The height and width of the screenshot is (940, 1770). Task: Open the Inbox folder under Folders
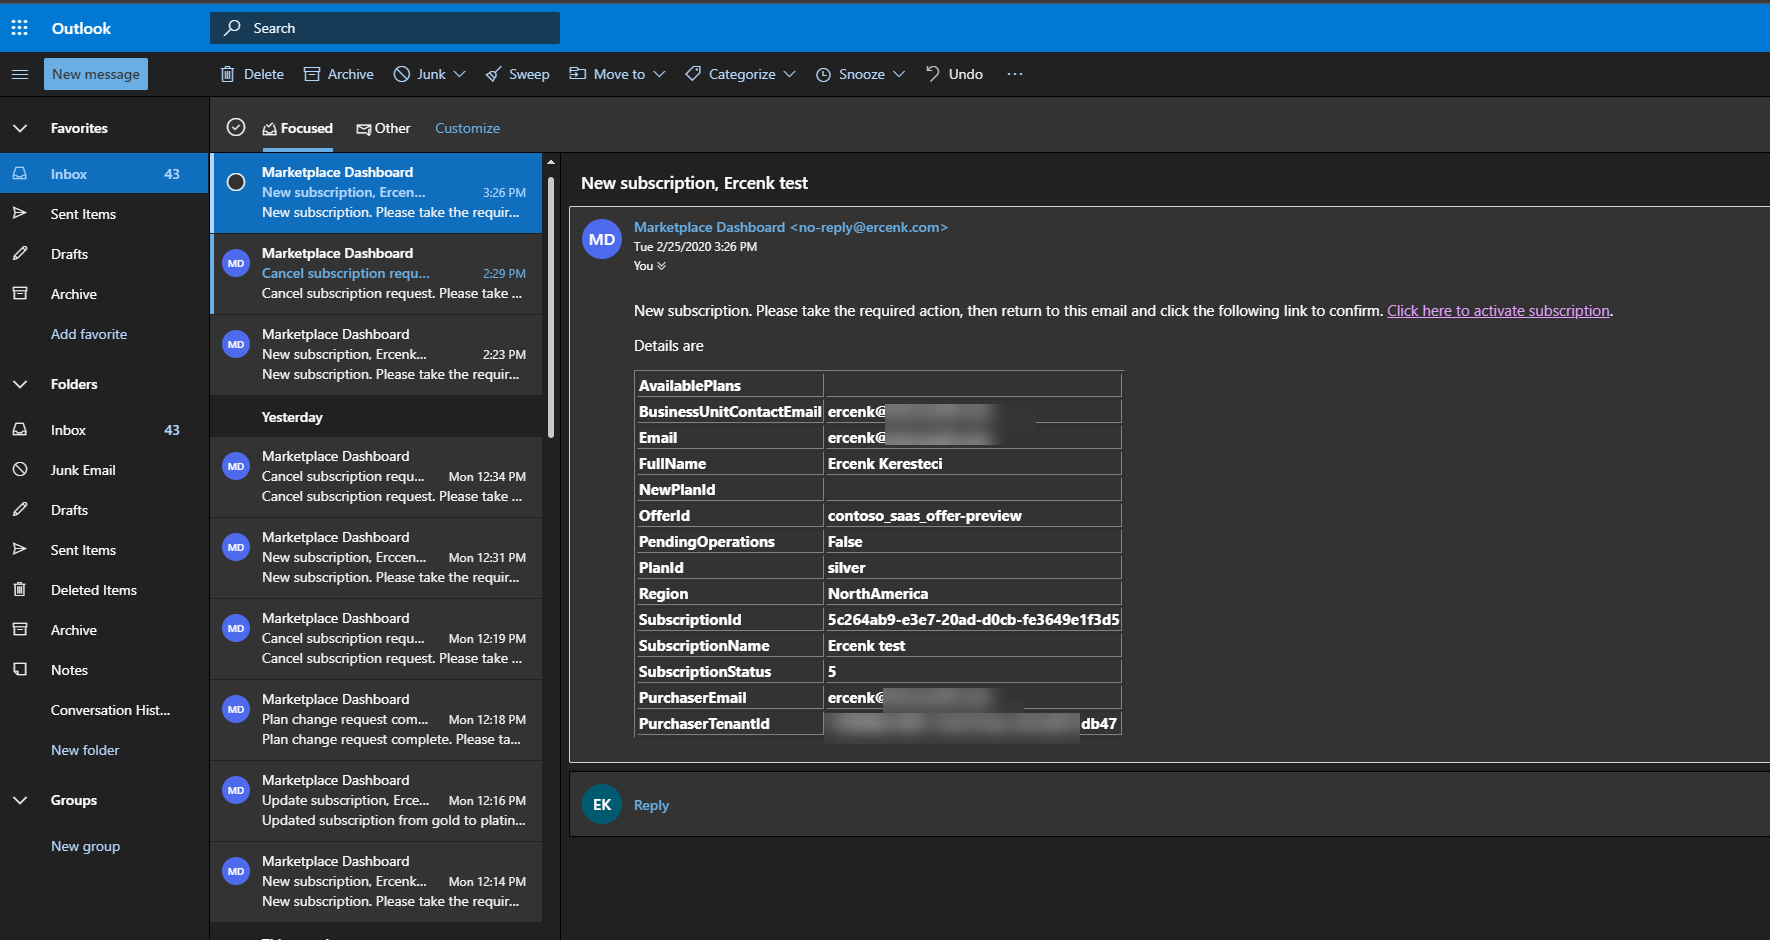tap(104, 430)
